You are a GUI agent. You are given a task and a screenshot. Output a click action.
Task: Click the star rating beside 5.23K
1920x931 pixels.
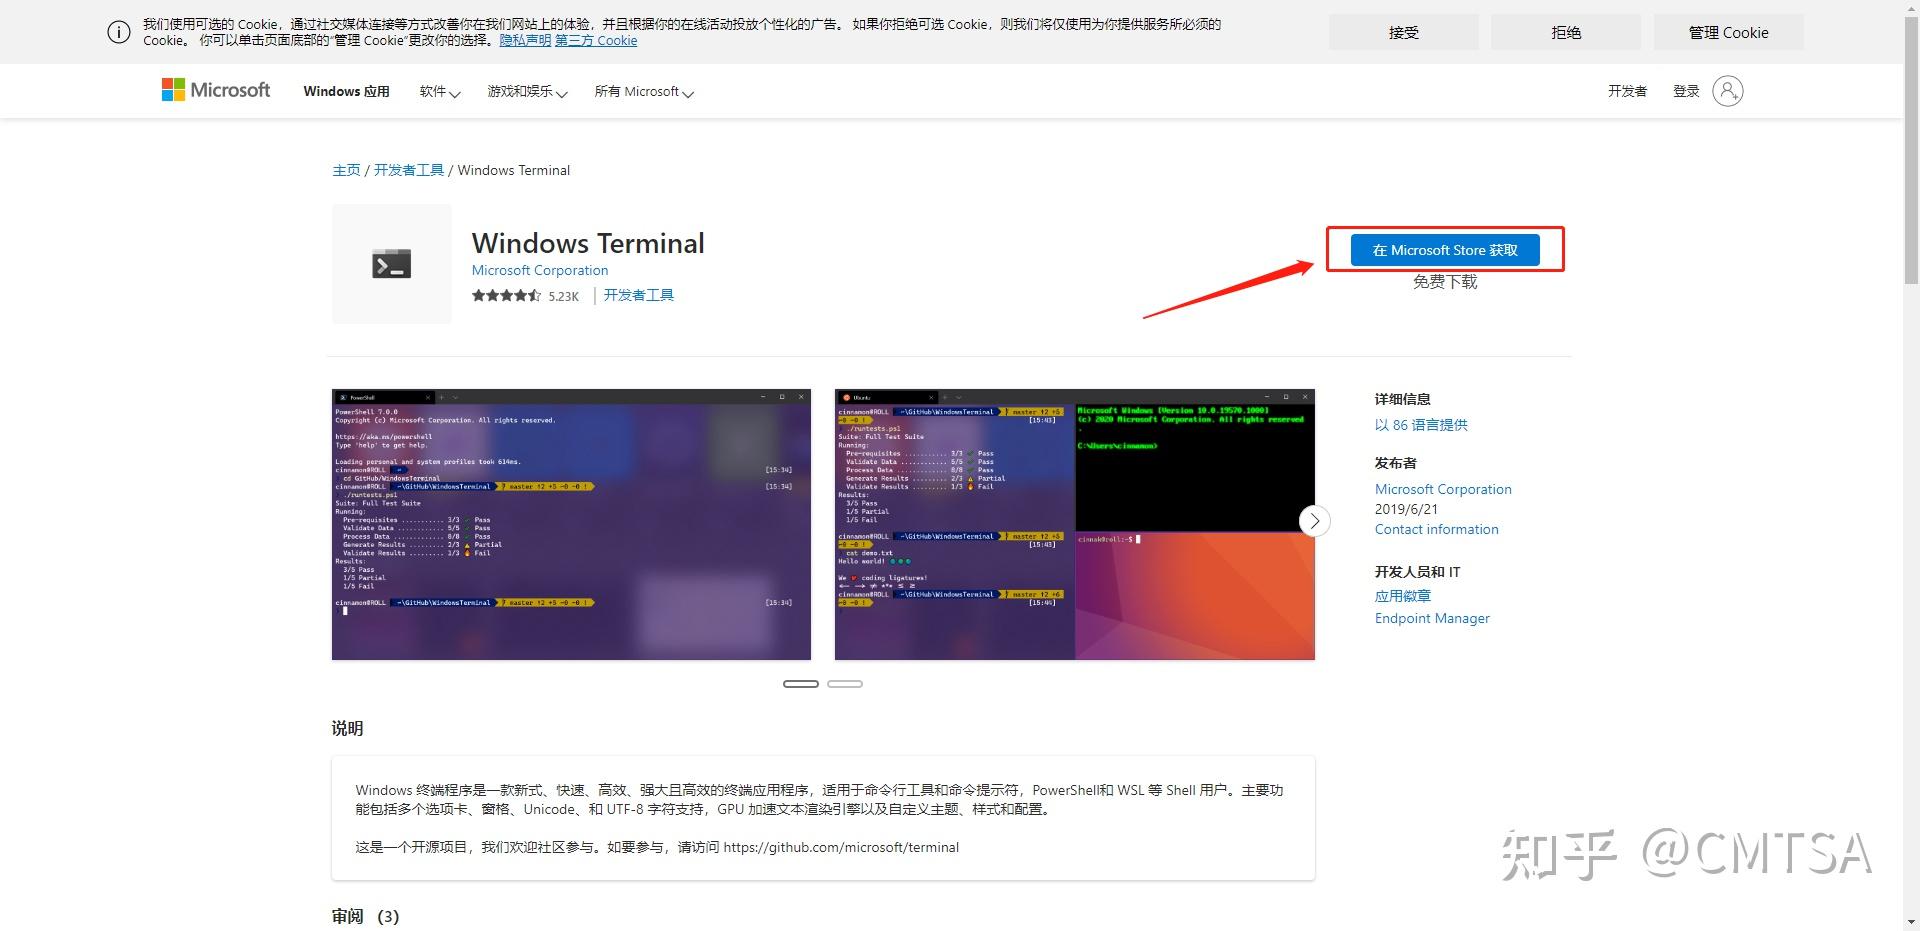click(x=505, y=296)
